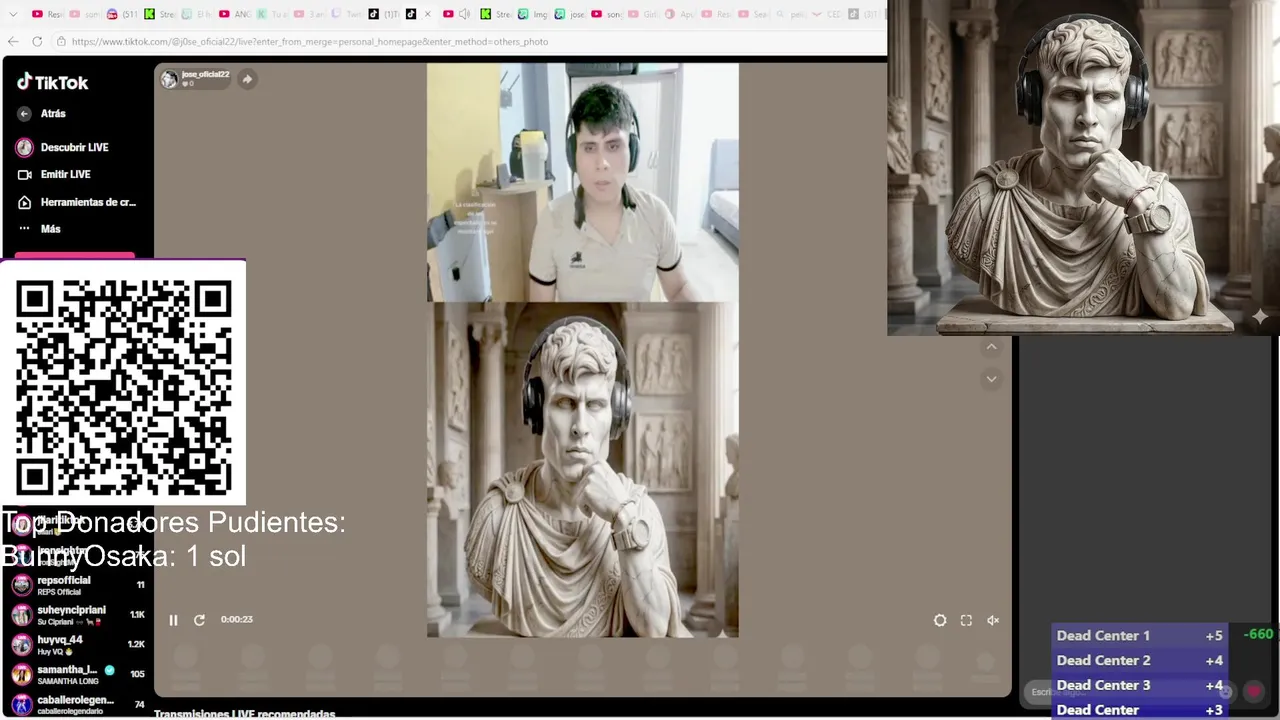Screen dimensions: 1280x720
Task: Switch live player to fullscreen
Action: (x=966, y=620)
